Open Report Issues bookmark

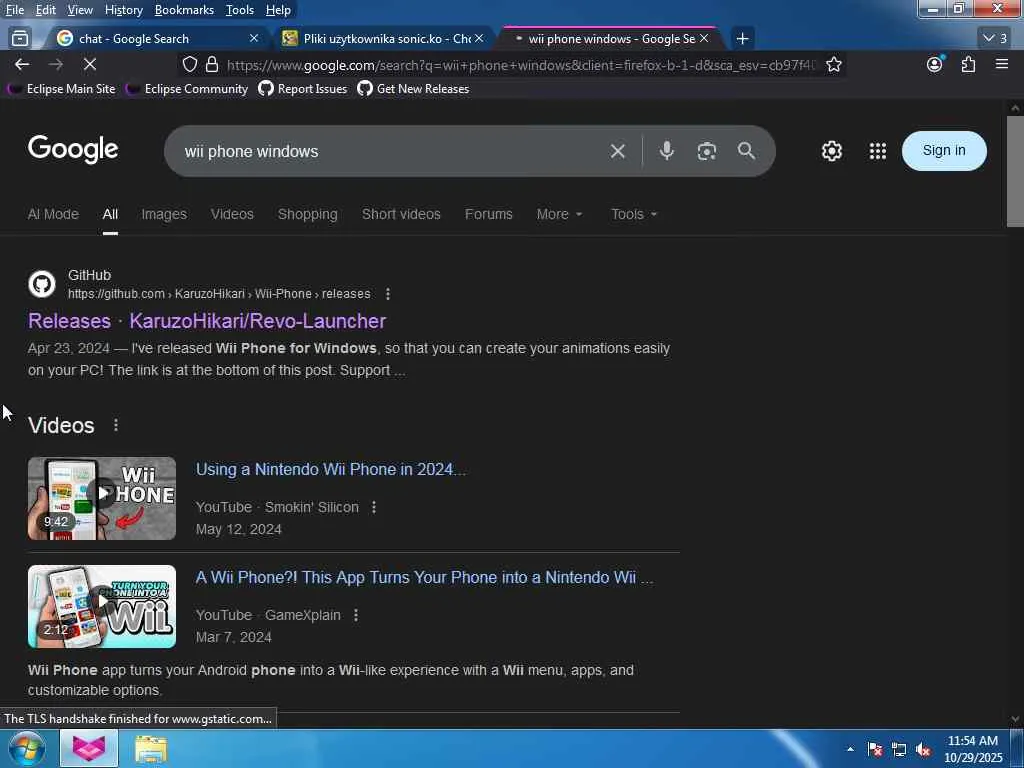click(303, 89)
